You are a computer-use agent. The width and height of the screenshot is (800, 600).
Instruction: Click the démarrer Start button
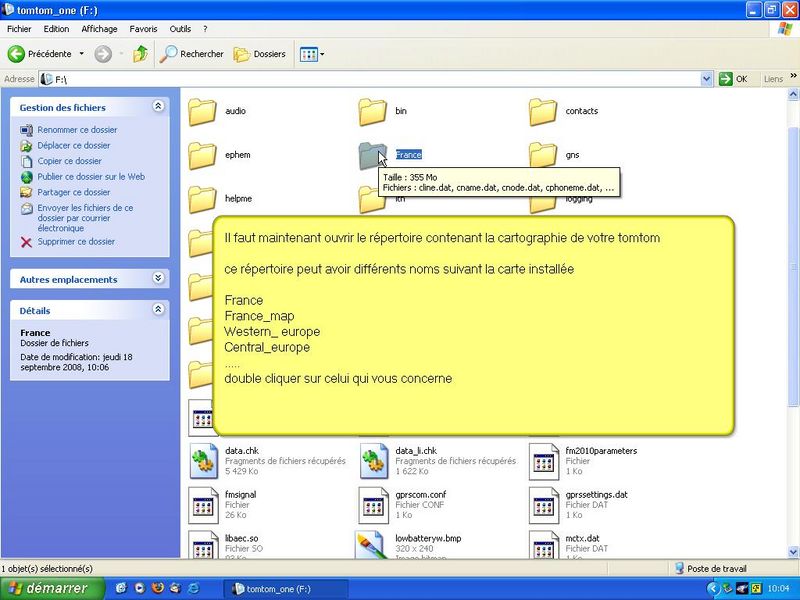[x=53, y=588]
